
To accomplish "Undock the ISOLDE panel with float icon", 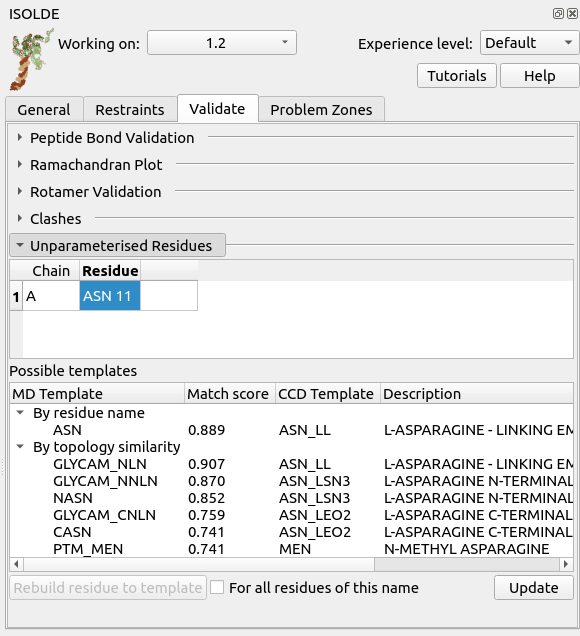I will coord(558,14).
